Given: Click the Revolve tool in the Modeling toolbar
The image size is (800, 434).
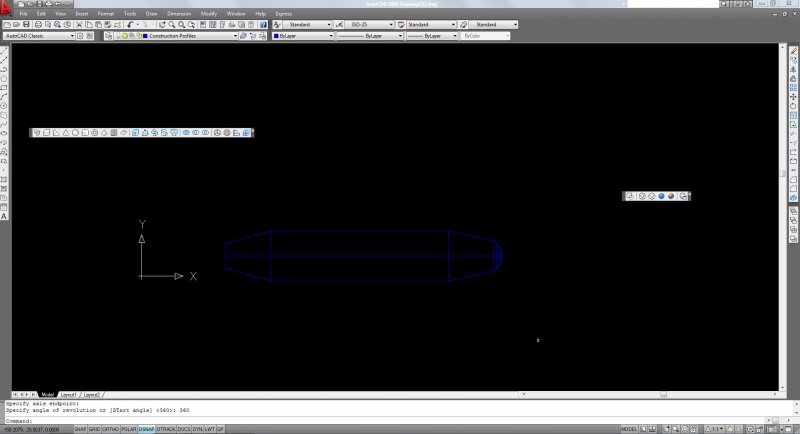Looking at the screenshot, I should point(164,133).
